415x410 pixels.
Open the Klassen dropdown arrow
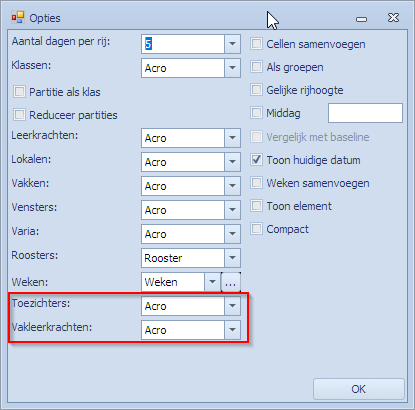point(232,68)
